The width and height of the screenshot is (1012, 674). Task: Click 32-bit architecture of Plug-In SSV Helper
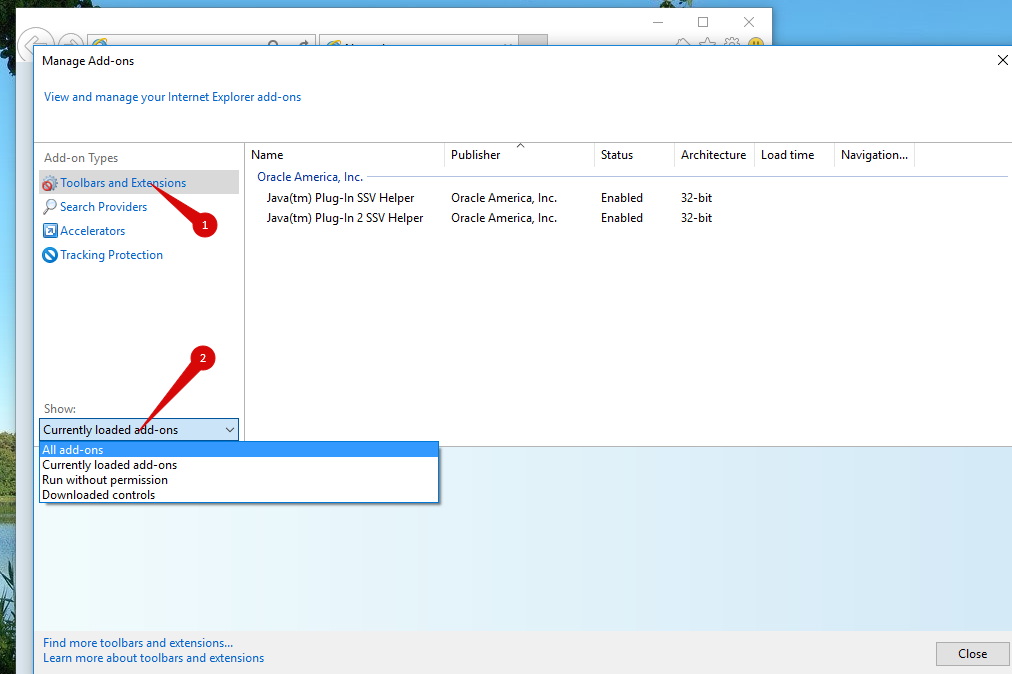(696, 198)
